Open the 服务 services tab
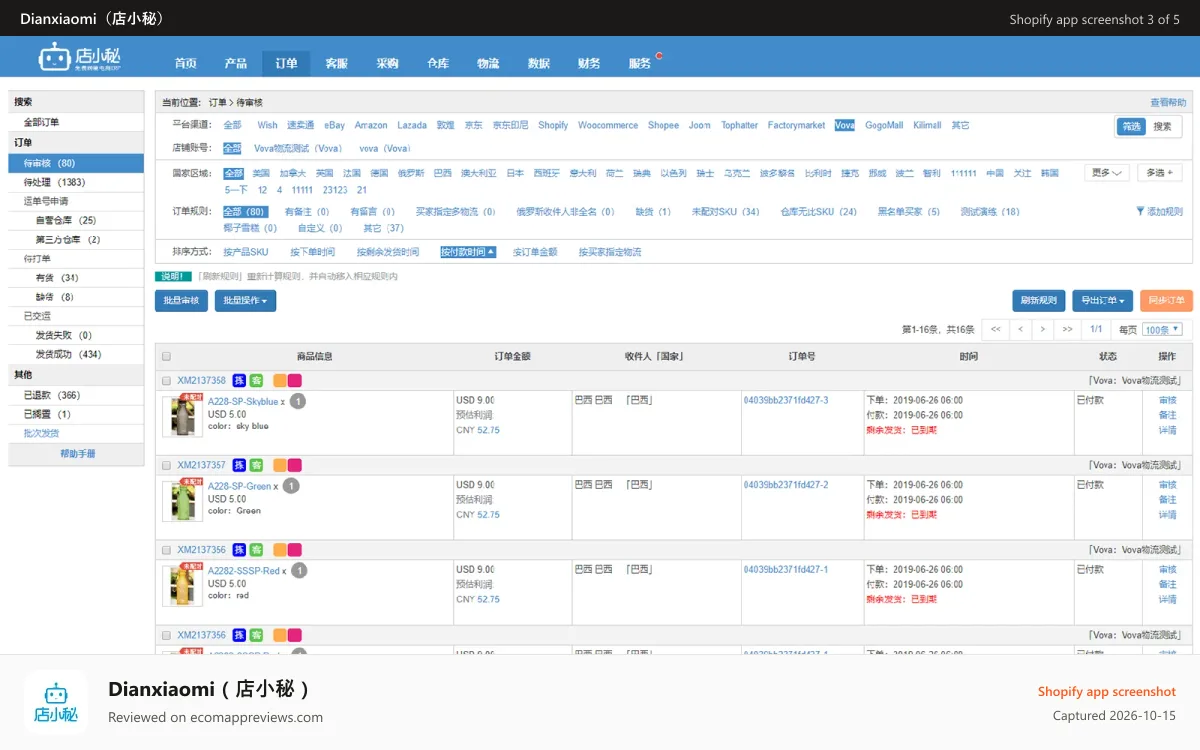The height and width of the screenshot is (750, 1200). pos(640,64)
